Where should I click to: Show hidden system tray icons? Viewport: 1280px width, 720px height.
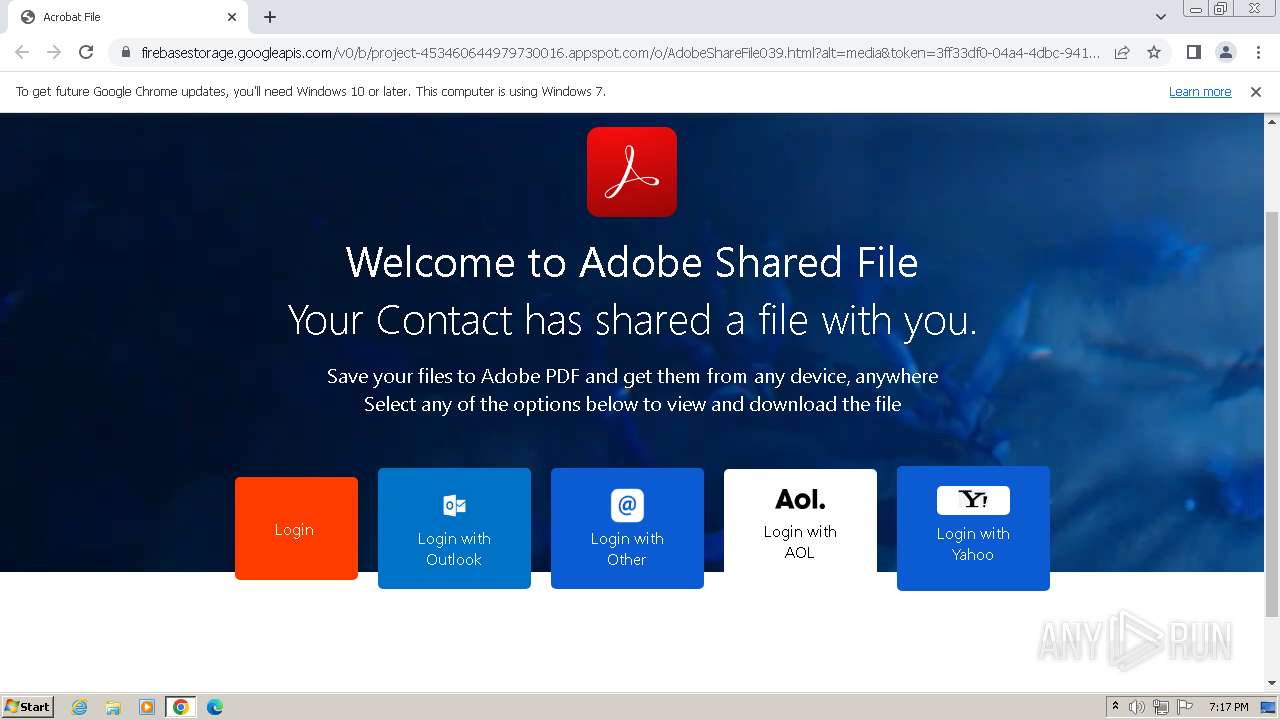(x=1115, y=707)
